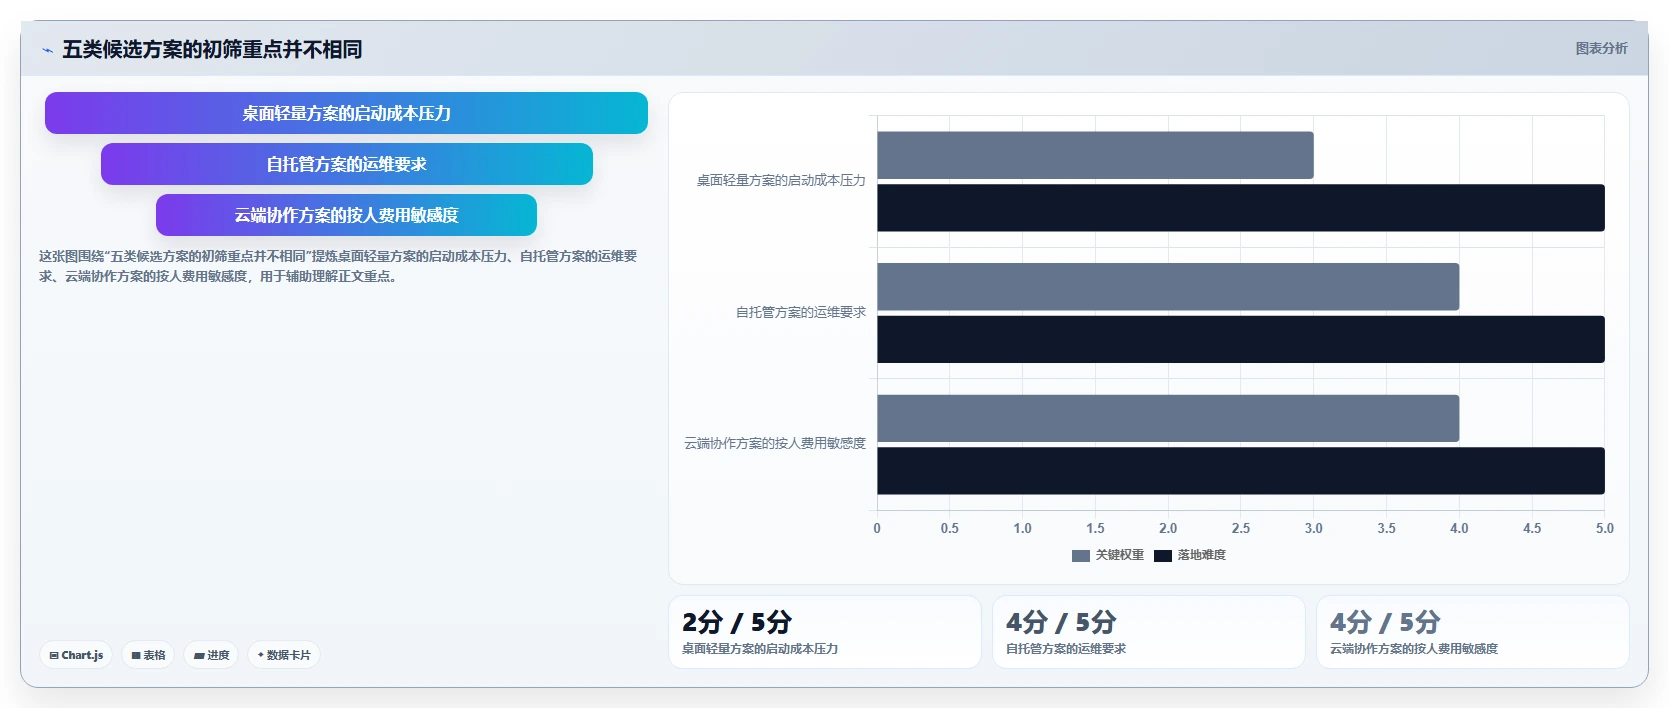Toggle the 落地难度 legend swatch
The image size is (1669, 708).
(x=1162, y=556)
